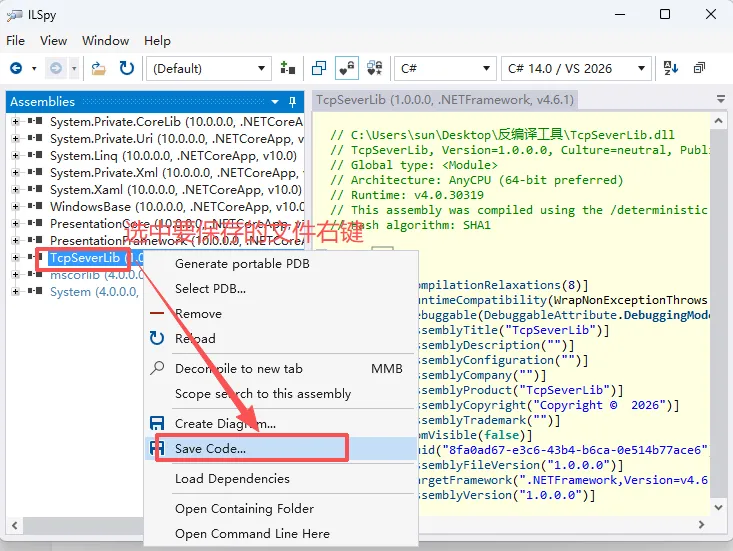Expand the System.Xaml node
Screen dimensions: 733x551
click(15, 190)
